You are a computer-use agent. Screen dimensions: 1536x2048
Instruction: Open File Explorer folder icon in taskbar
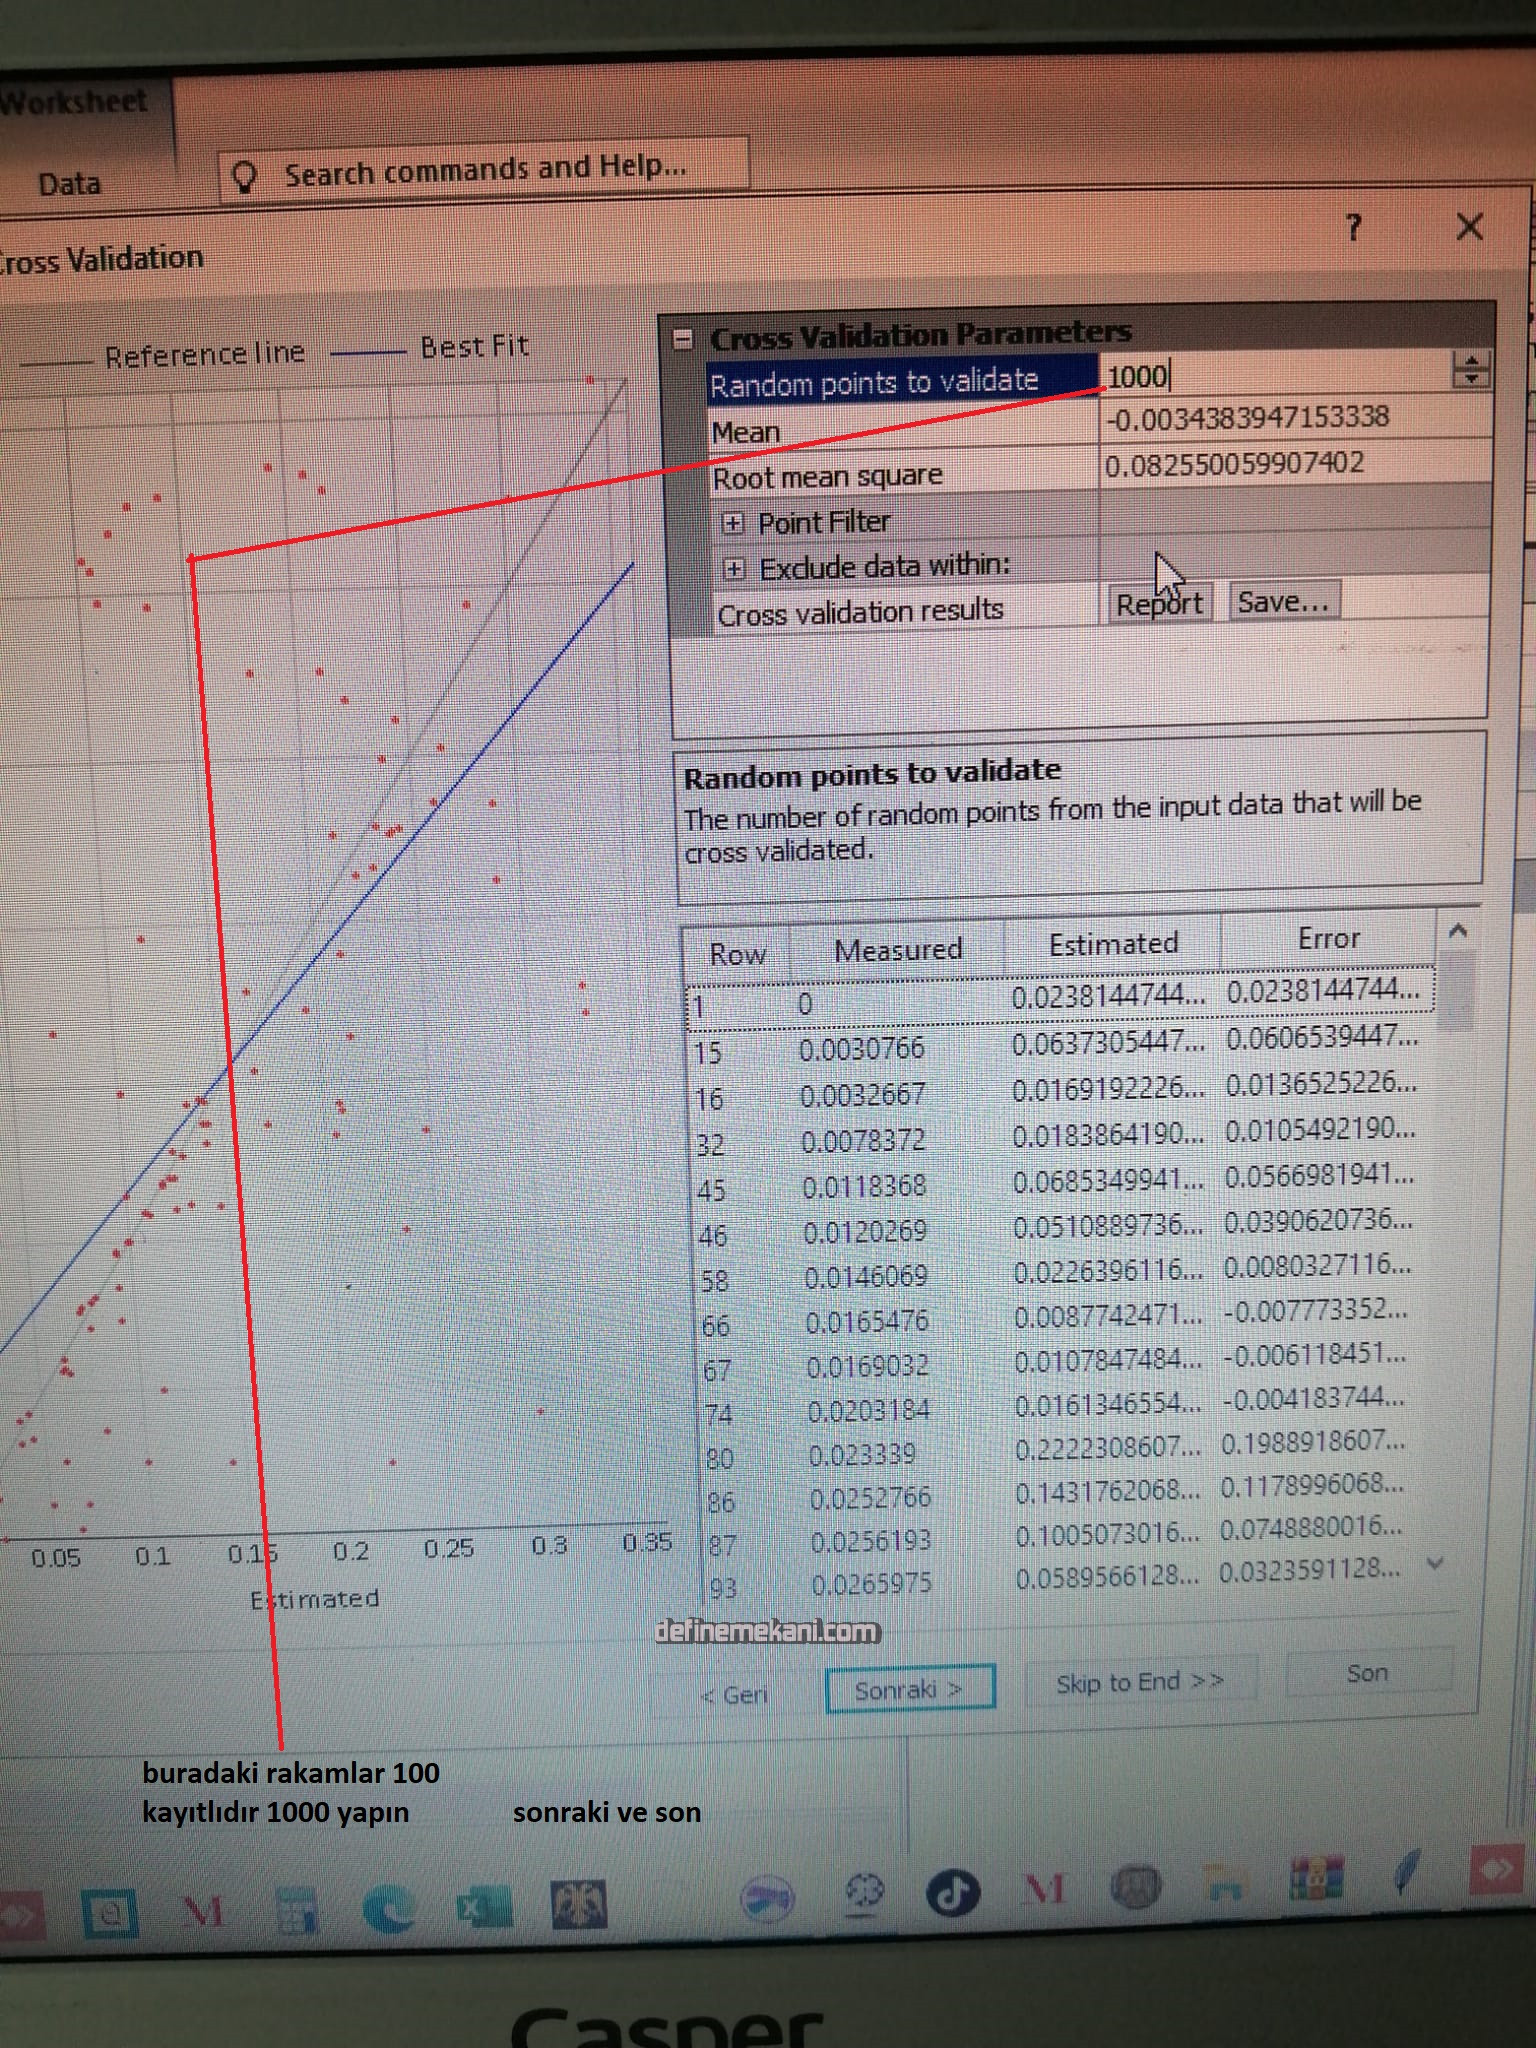[1226, 1884]
